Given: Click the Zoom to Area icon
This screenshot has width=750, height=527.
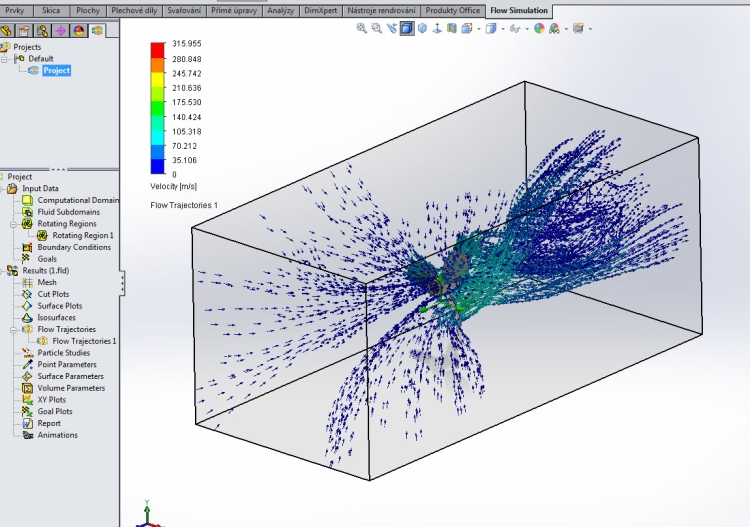Looking at the screenshot, I should 376,29.
